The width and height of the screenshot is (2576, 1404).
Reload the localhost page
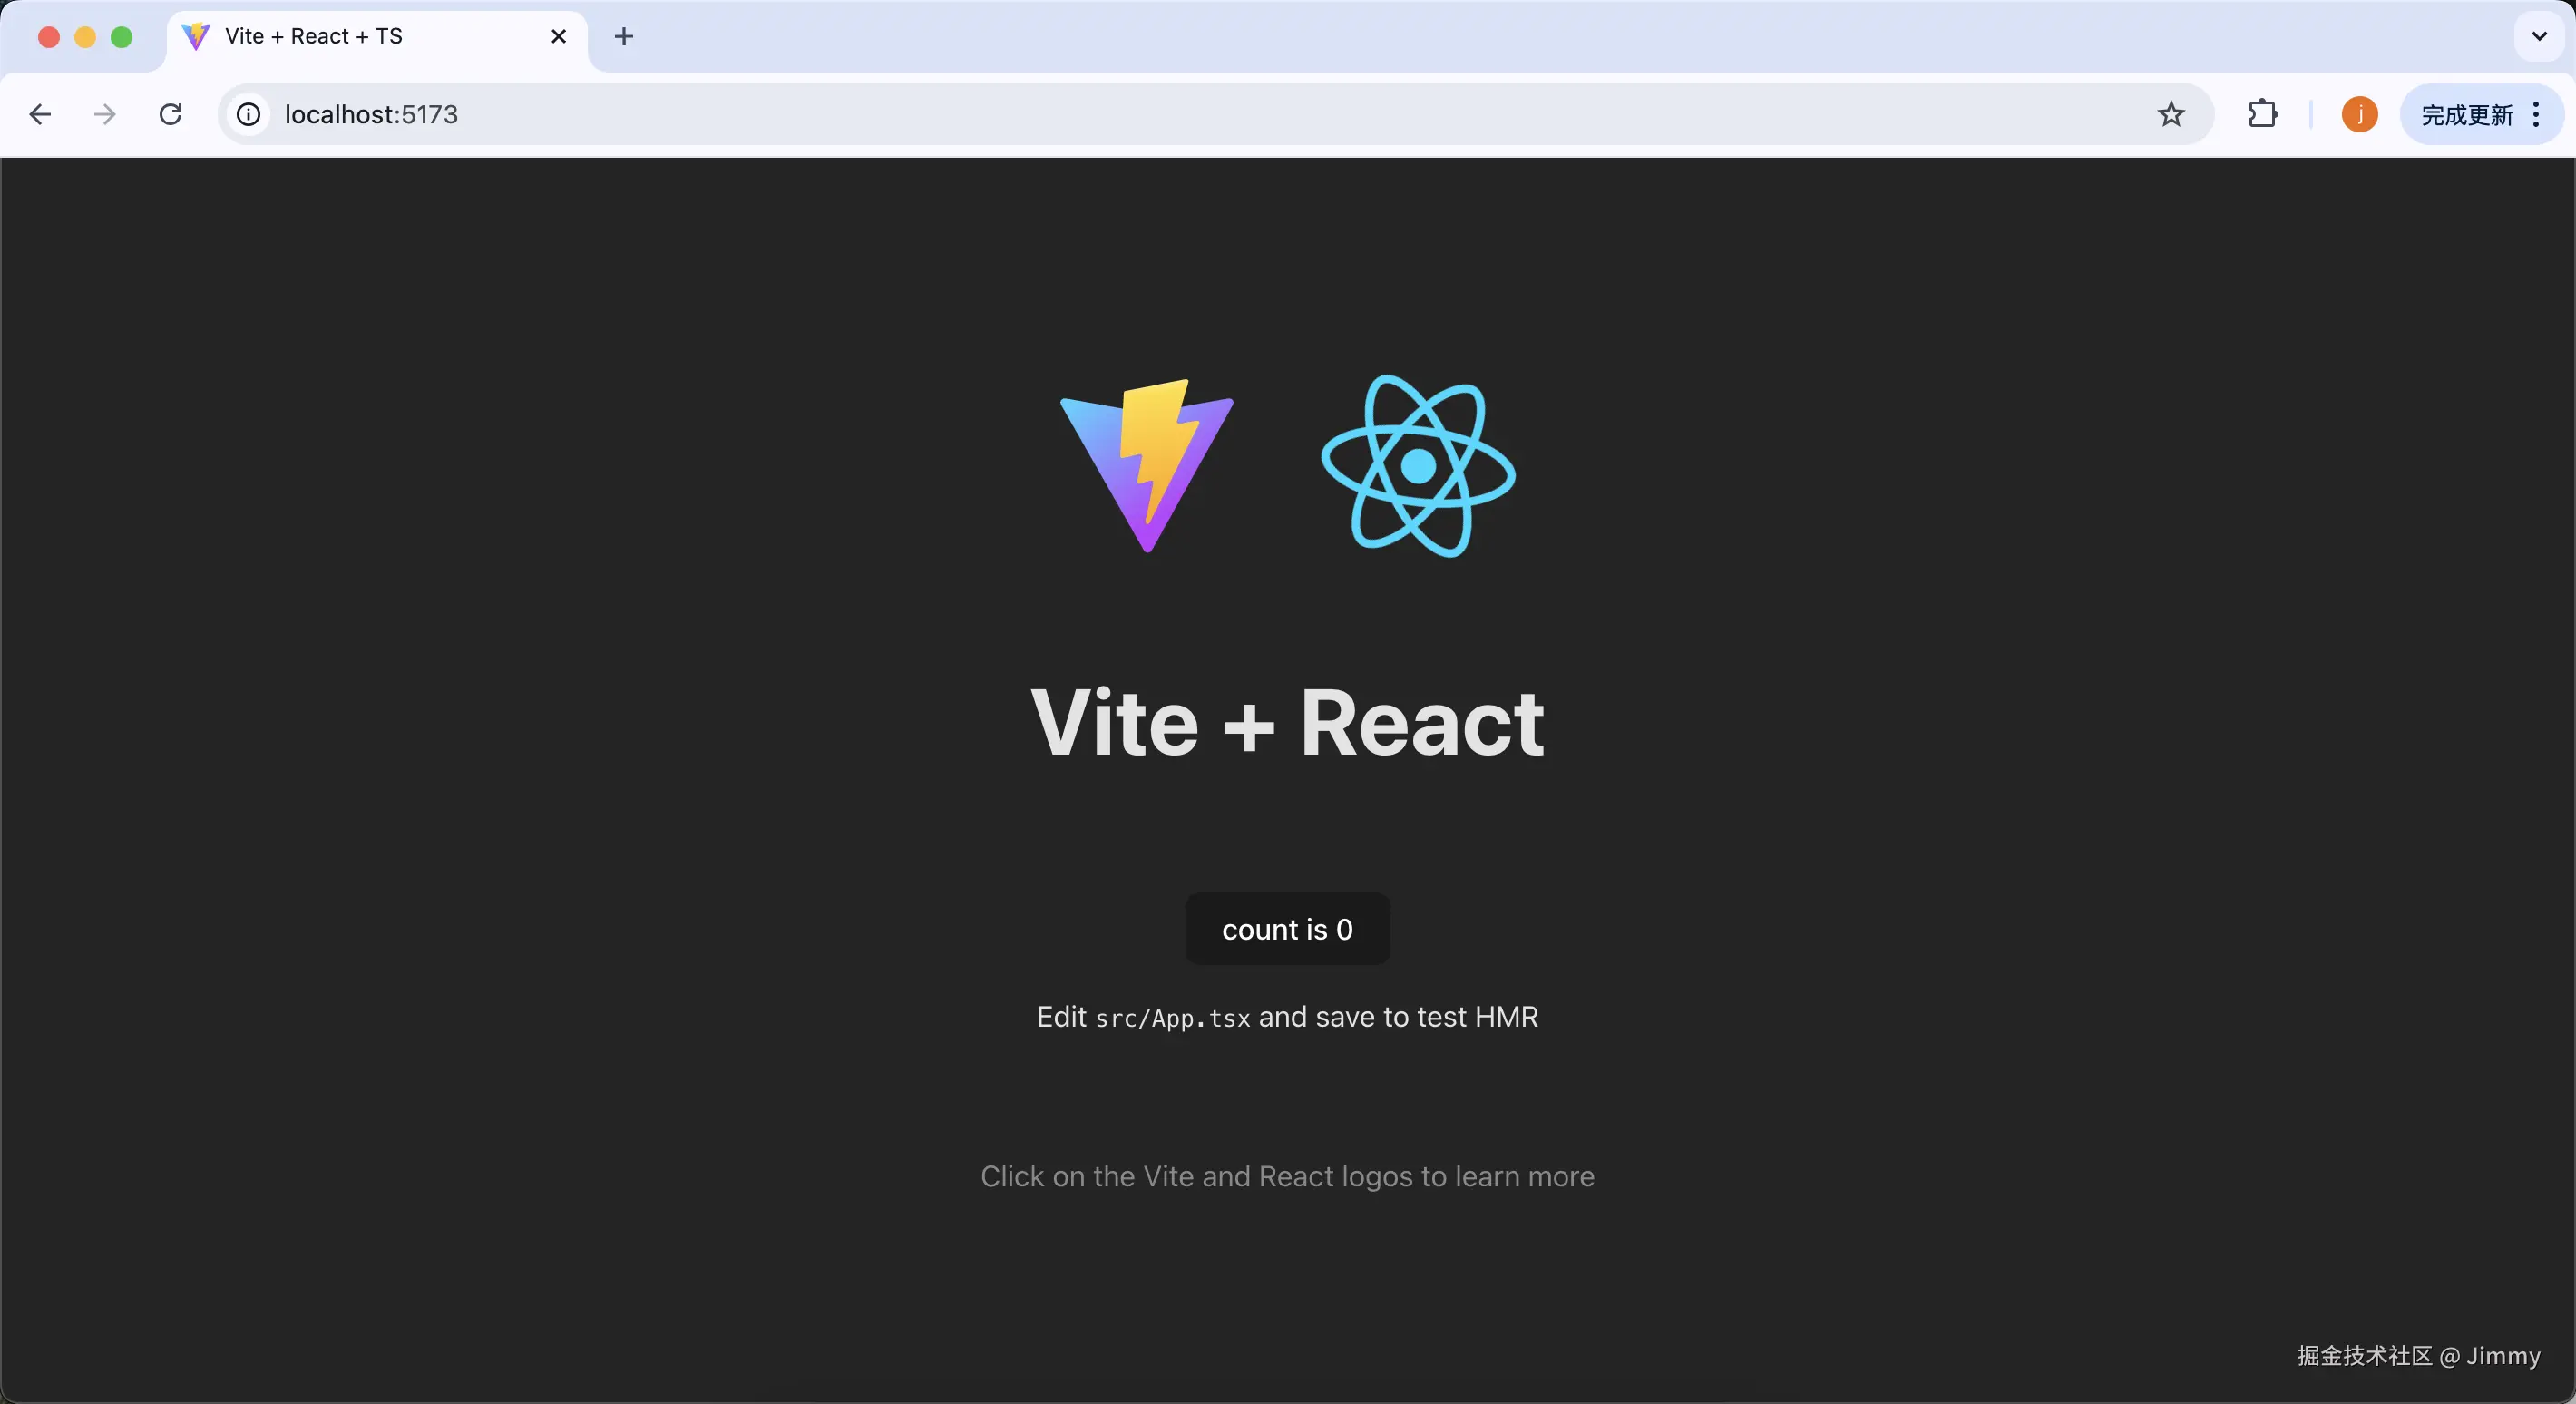pos(171,115)
